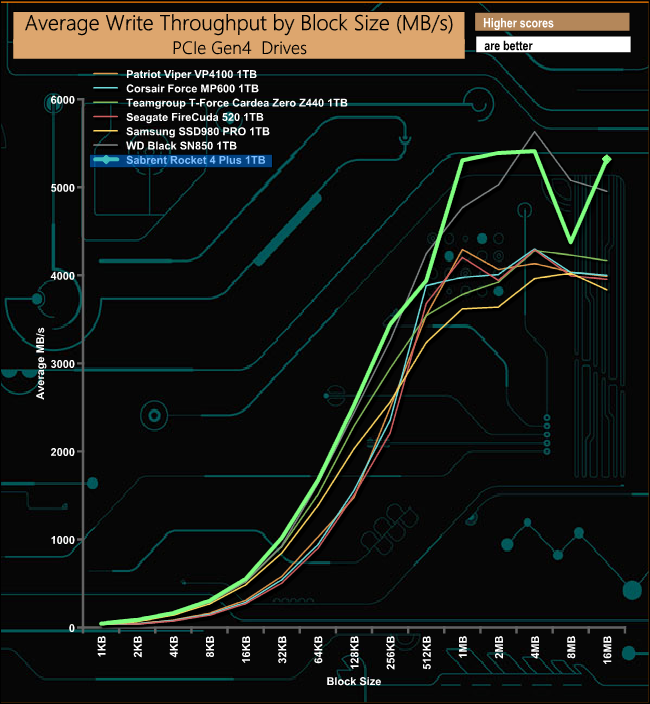
Task: Click the Corsair Force MP600 1TB legend entry
Action: click(x=176, y=88)
